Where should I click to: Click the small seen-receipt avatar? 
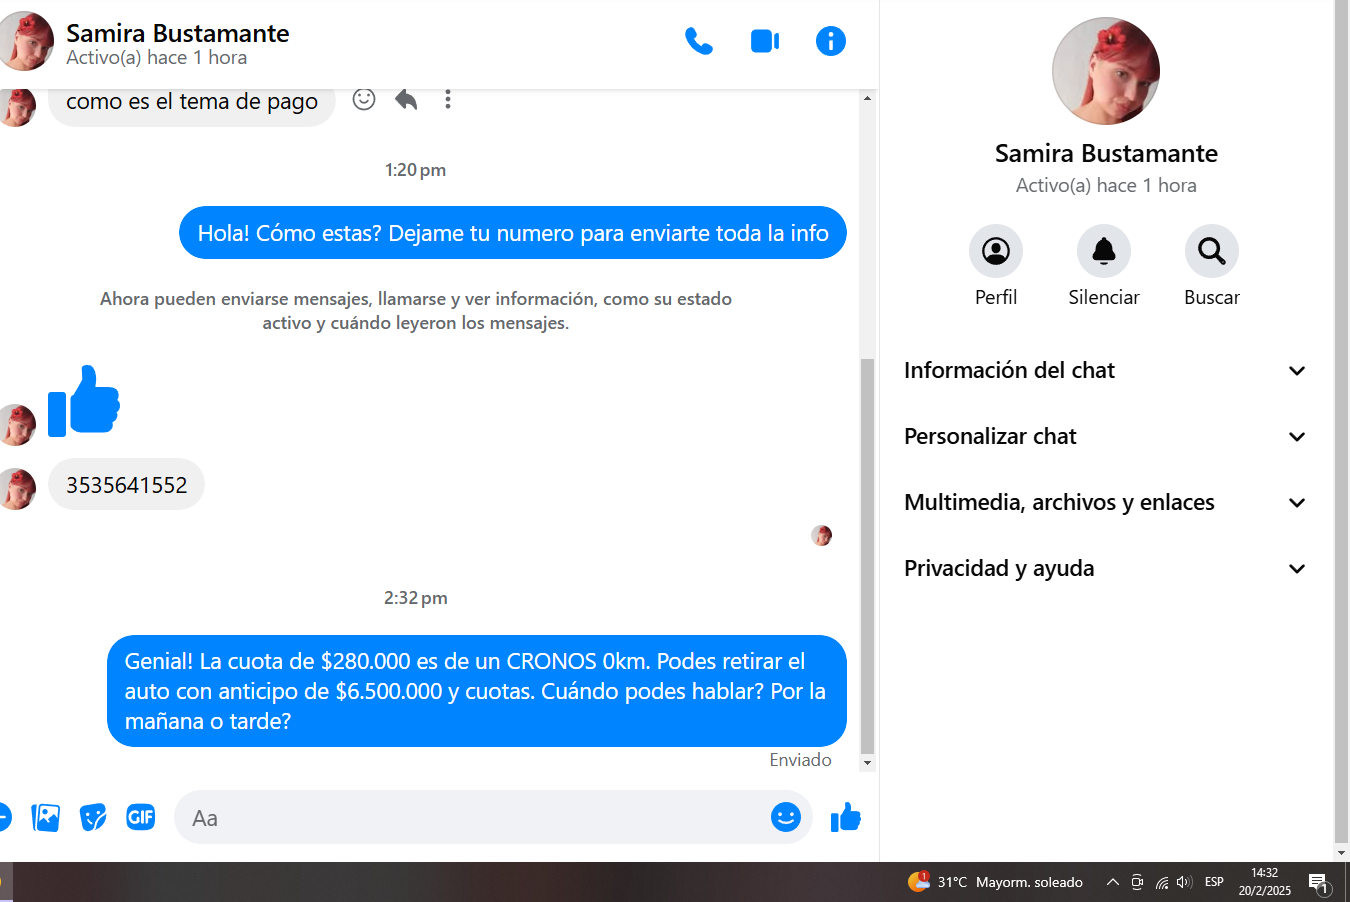tap(822, 536)
